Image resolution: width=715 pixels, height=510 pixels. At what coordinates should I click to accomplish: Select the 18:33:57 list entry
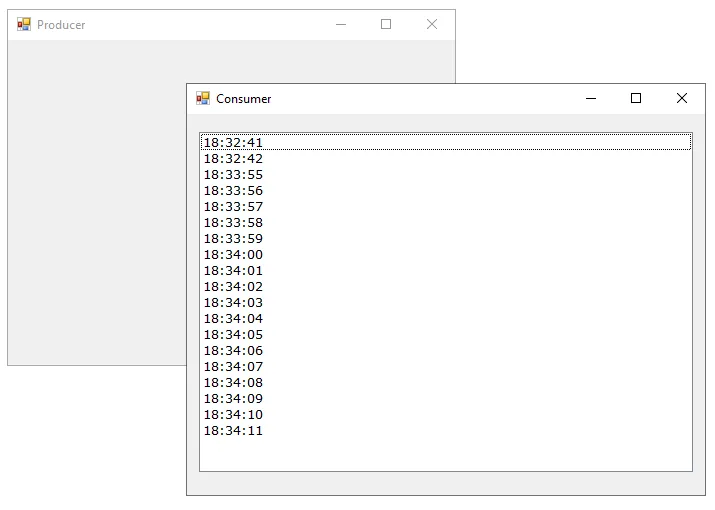[446, 206]
